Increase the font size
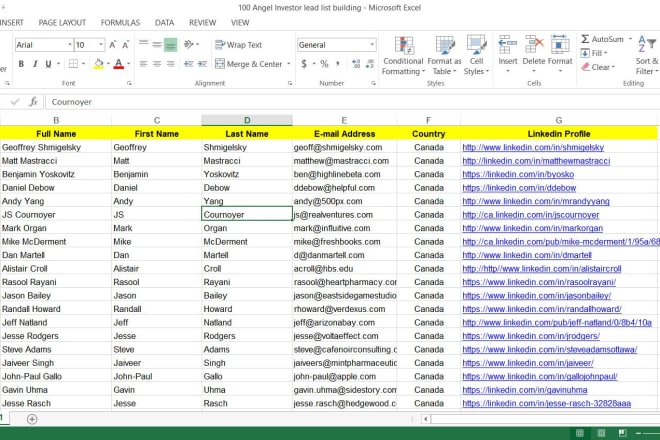This screenshot has height=440, width=660. pyautogui.click(x=113, y=45)
